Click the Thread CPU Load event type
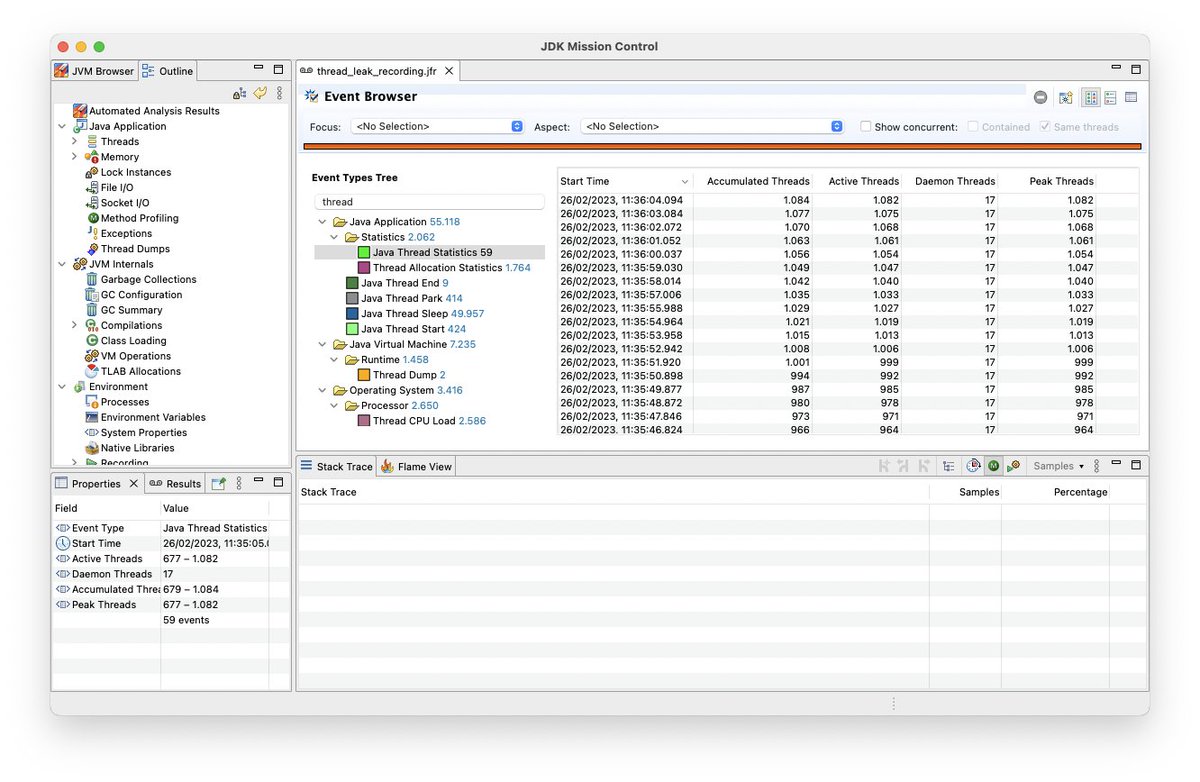The width and height of the screenshot is (1200, 782). pyautogui.click(x=419, y=421)
